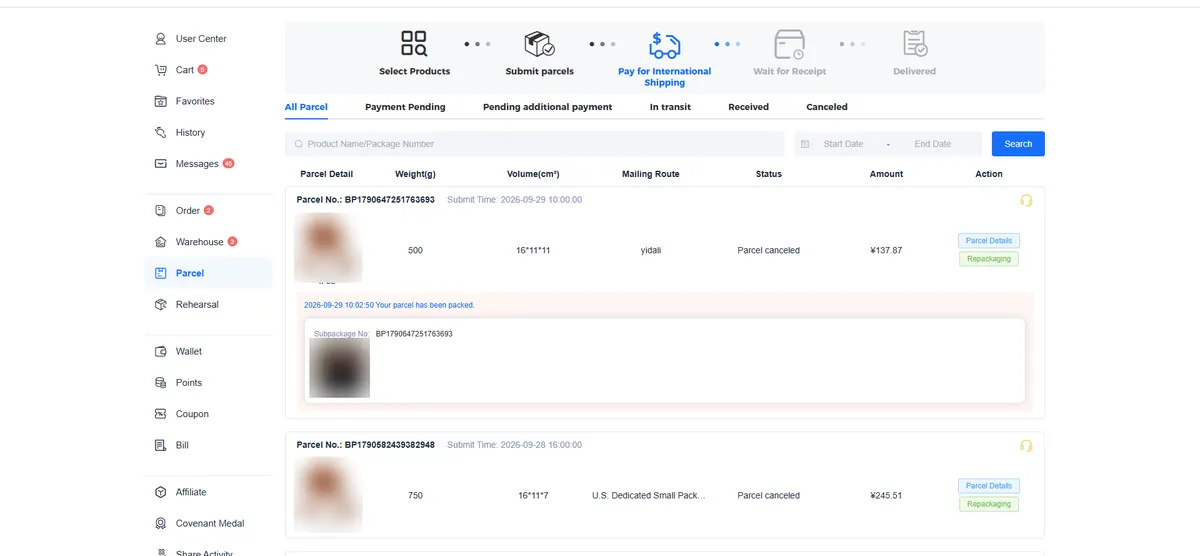
Task: Click the yidali mailing route cell
Action: point(651,250)
